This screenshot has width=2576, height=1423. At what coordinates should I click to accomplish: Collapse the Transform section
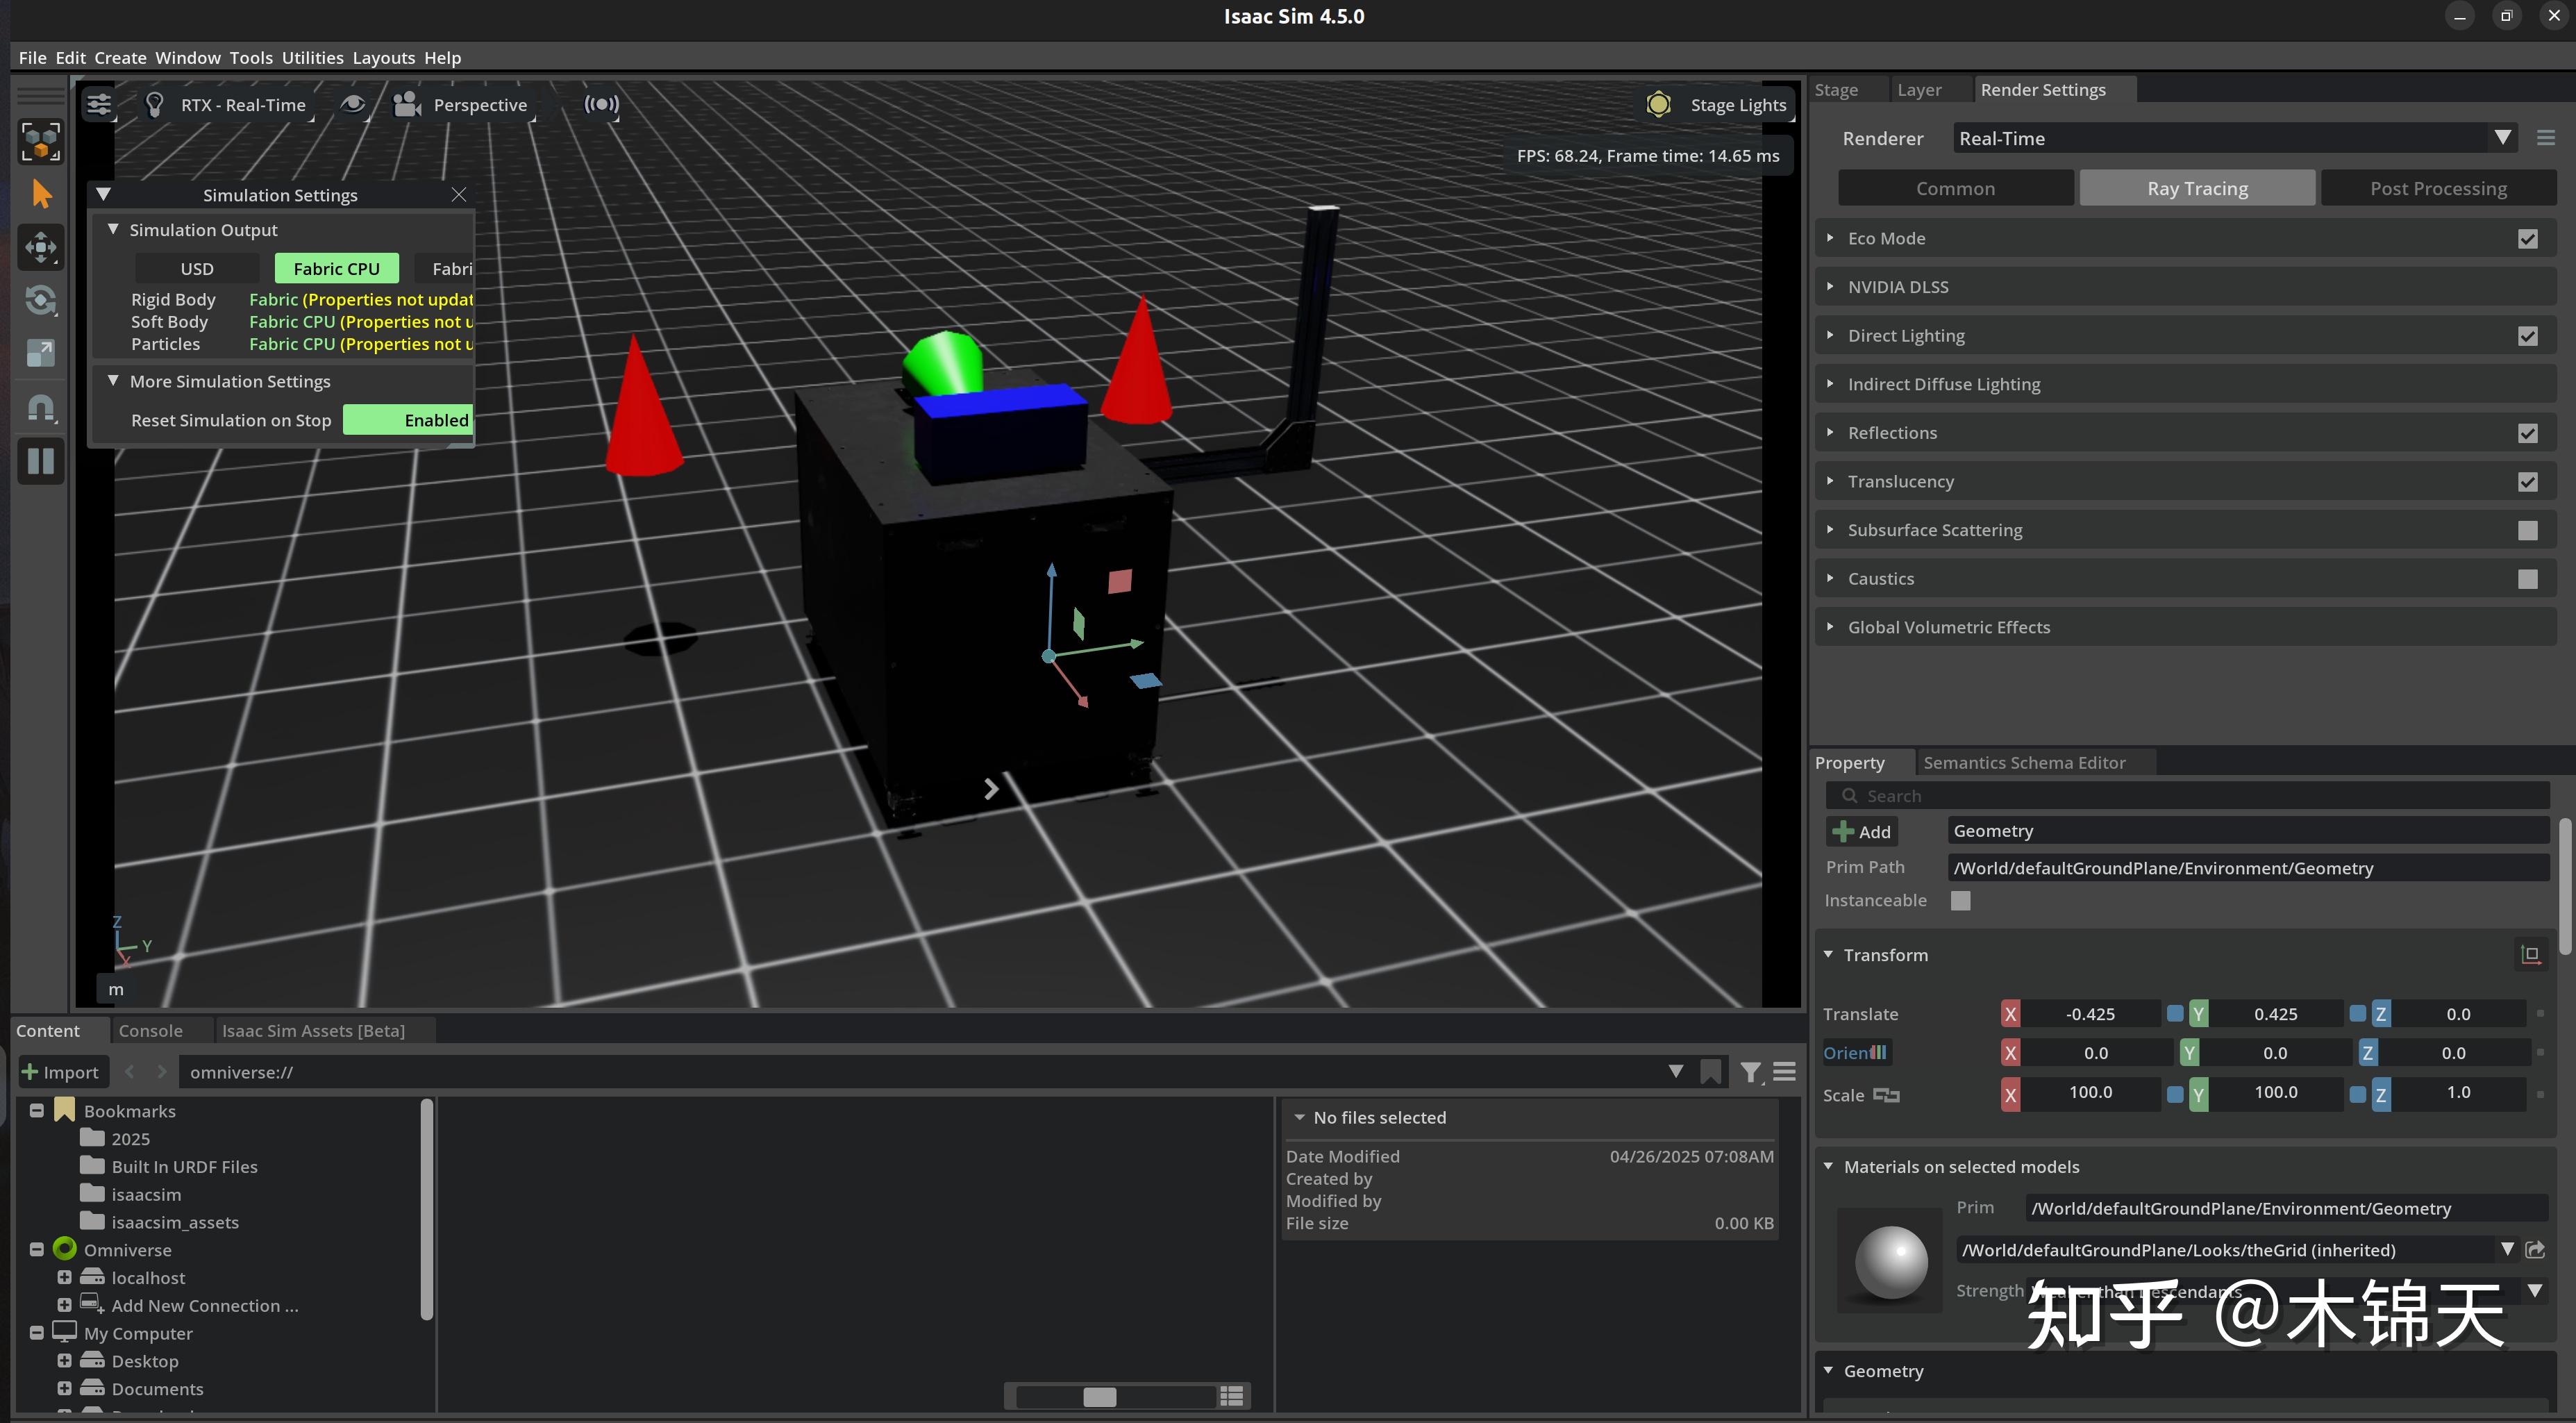[1829, 954]
